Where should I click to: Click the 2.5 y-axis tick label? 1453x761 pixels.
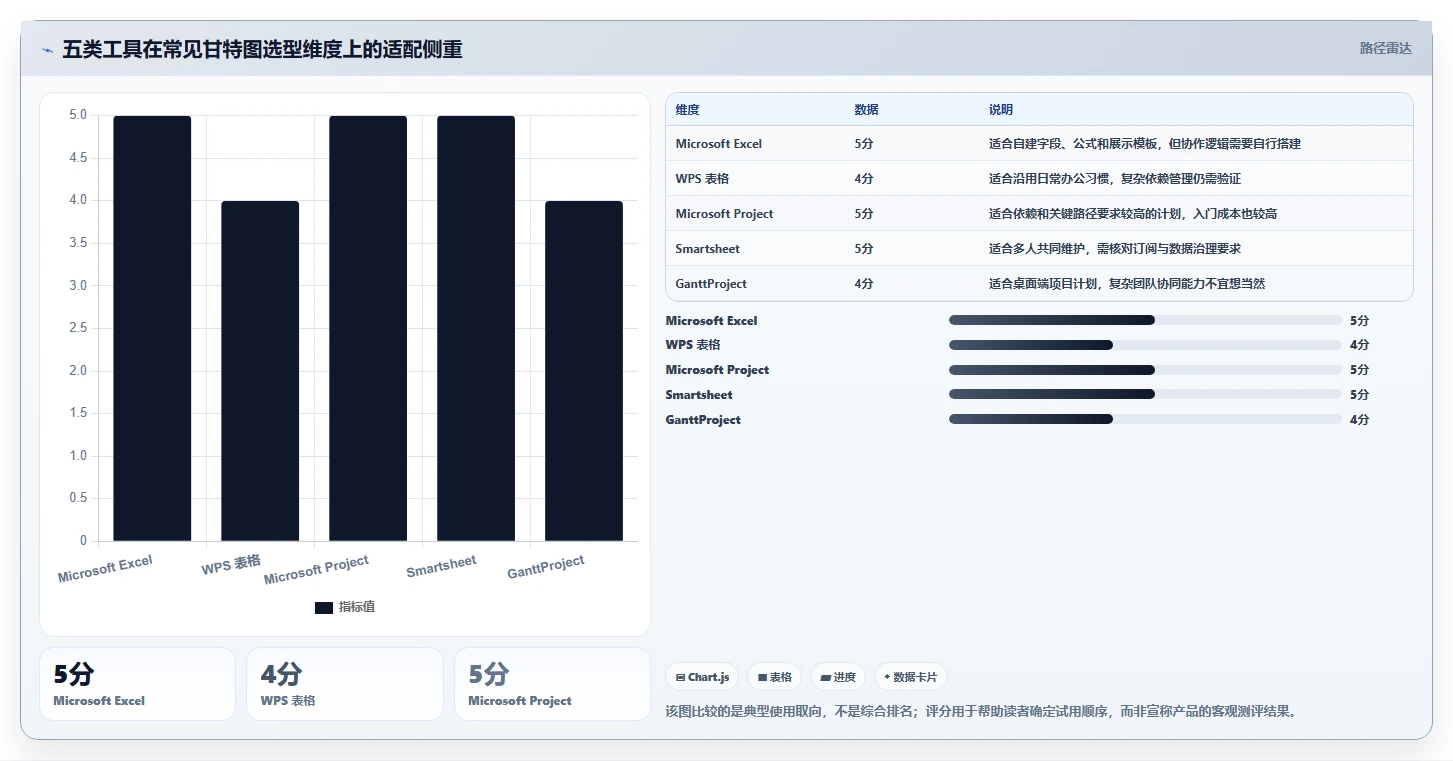click(x=77, y=328)
